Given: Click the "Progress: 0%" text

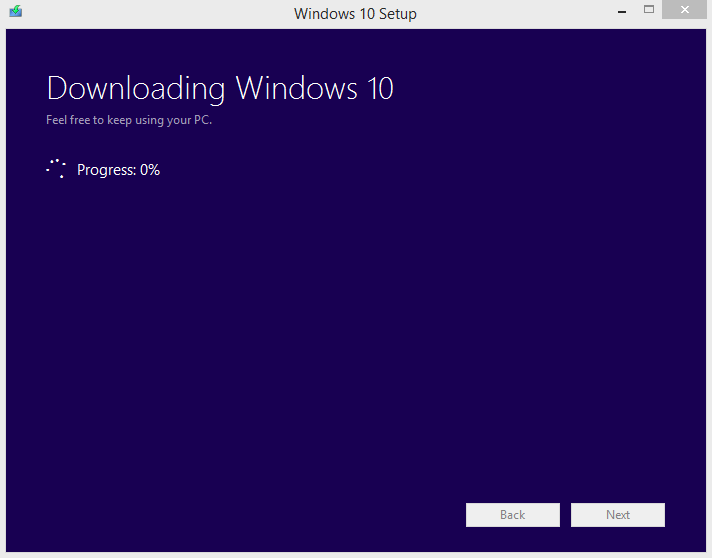Looking at the screenshot, I should tap(118, 170).
